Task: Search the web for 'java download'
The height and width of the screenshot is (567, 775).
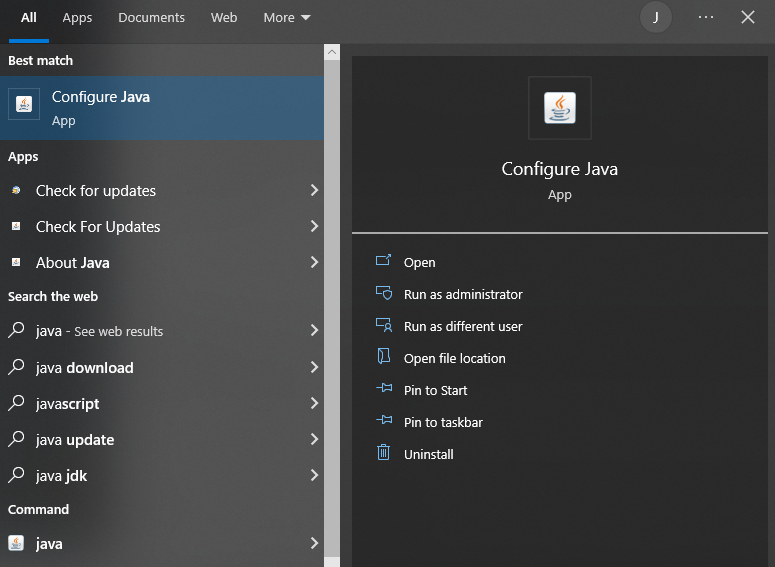Action: pyautogui.click(x=162, y=367)
